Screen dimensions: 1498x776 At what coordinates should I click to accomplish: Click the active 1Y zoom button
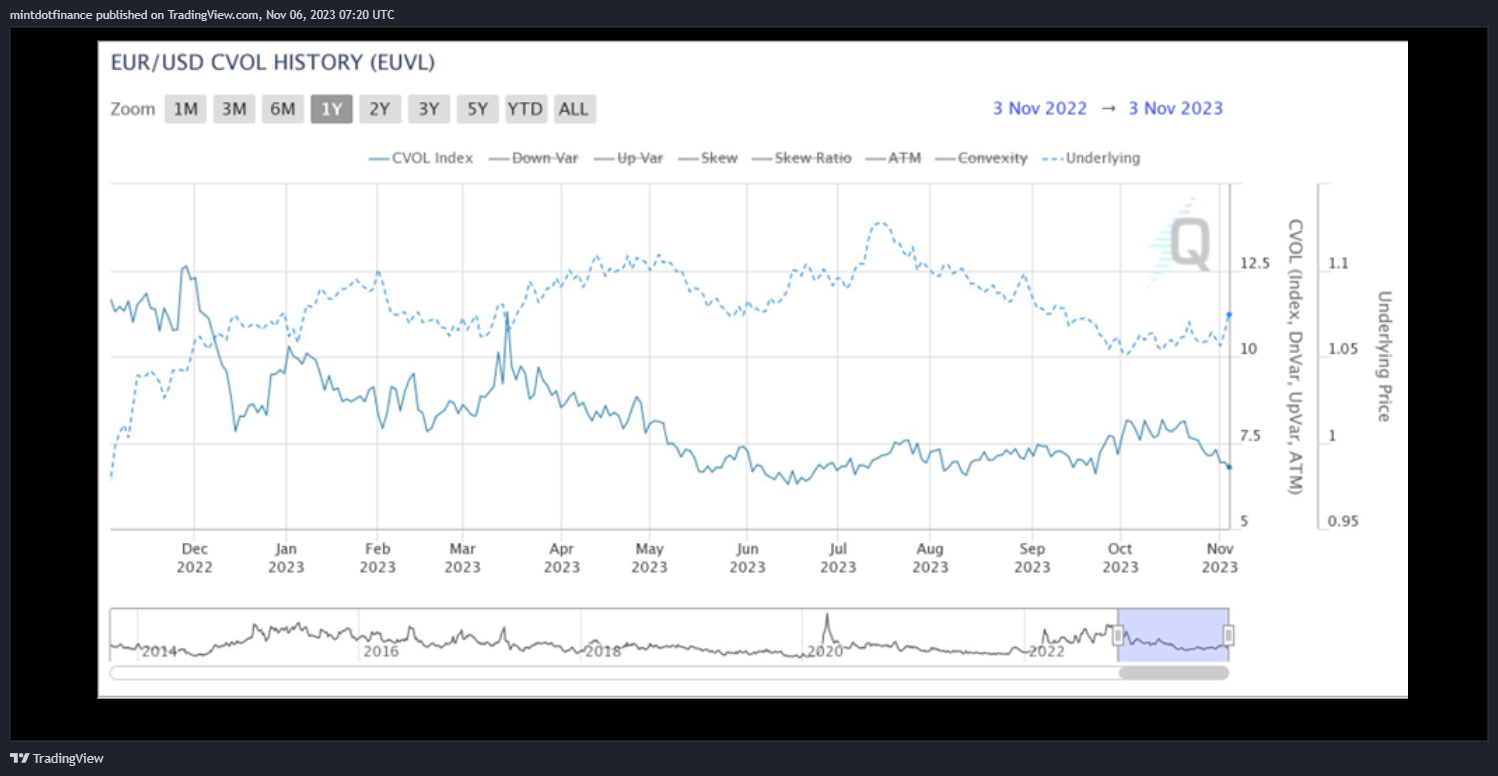[x=332, y=109]
